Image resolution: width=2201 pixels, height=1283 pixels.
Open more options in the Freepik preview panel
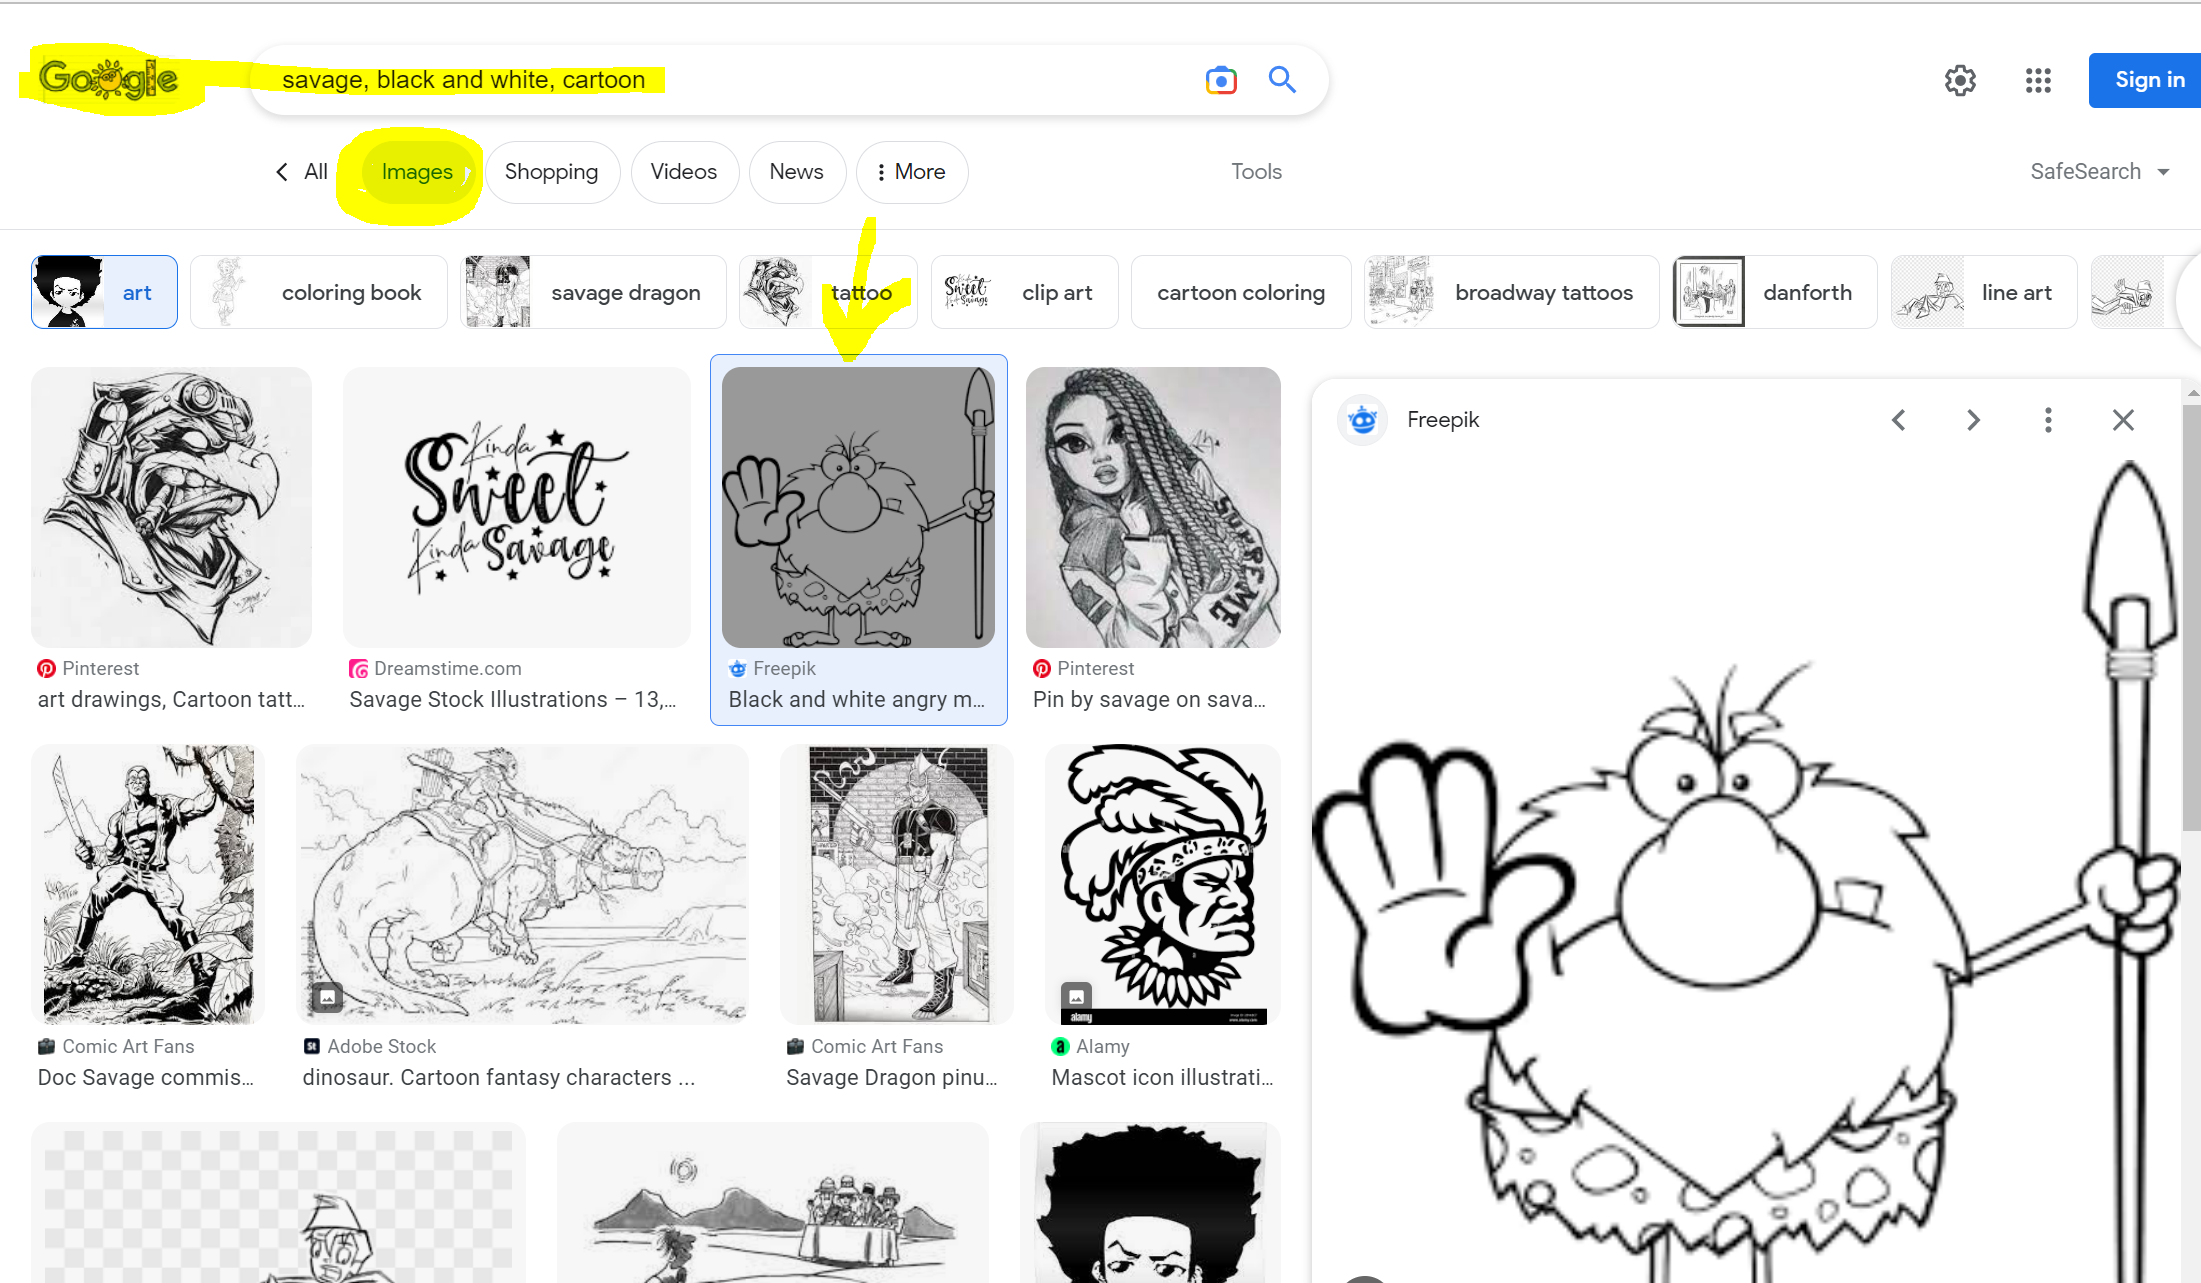click(x=2047, y=419)
